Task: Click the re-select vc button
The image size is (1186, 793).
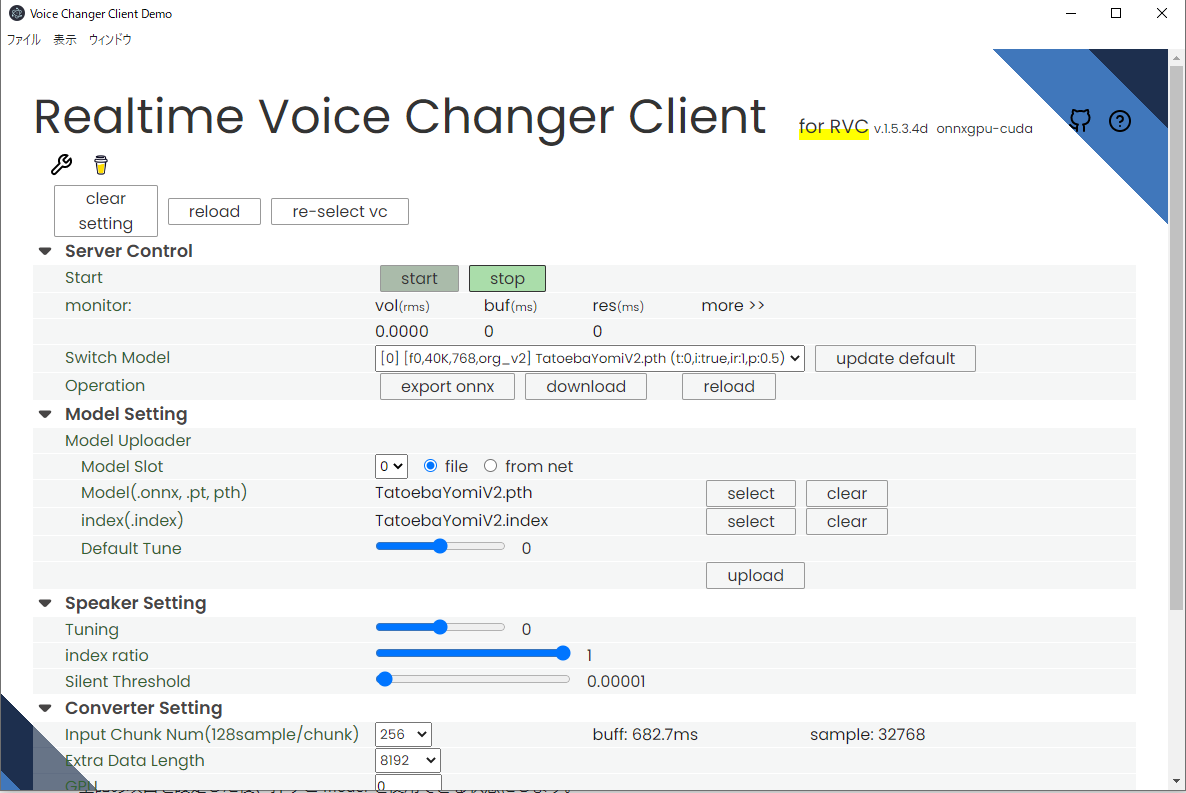Action: [x=340, y=212]
